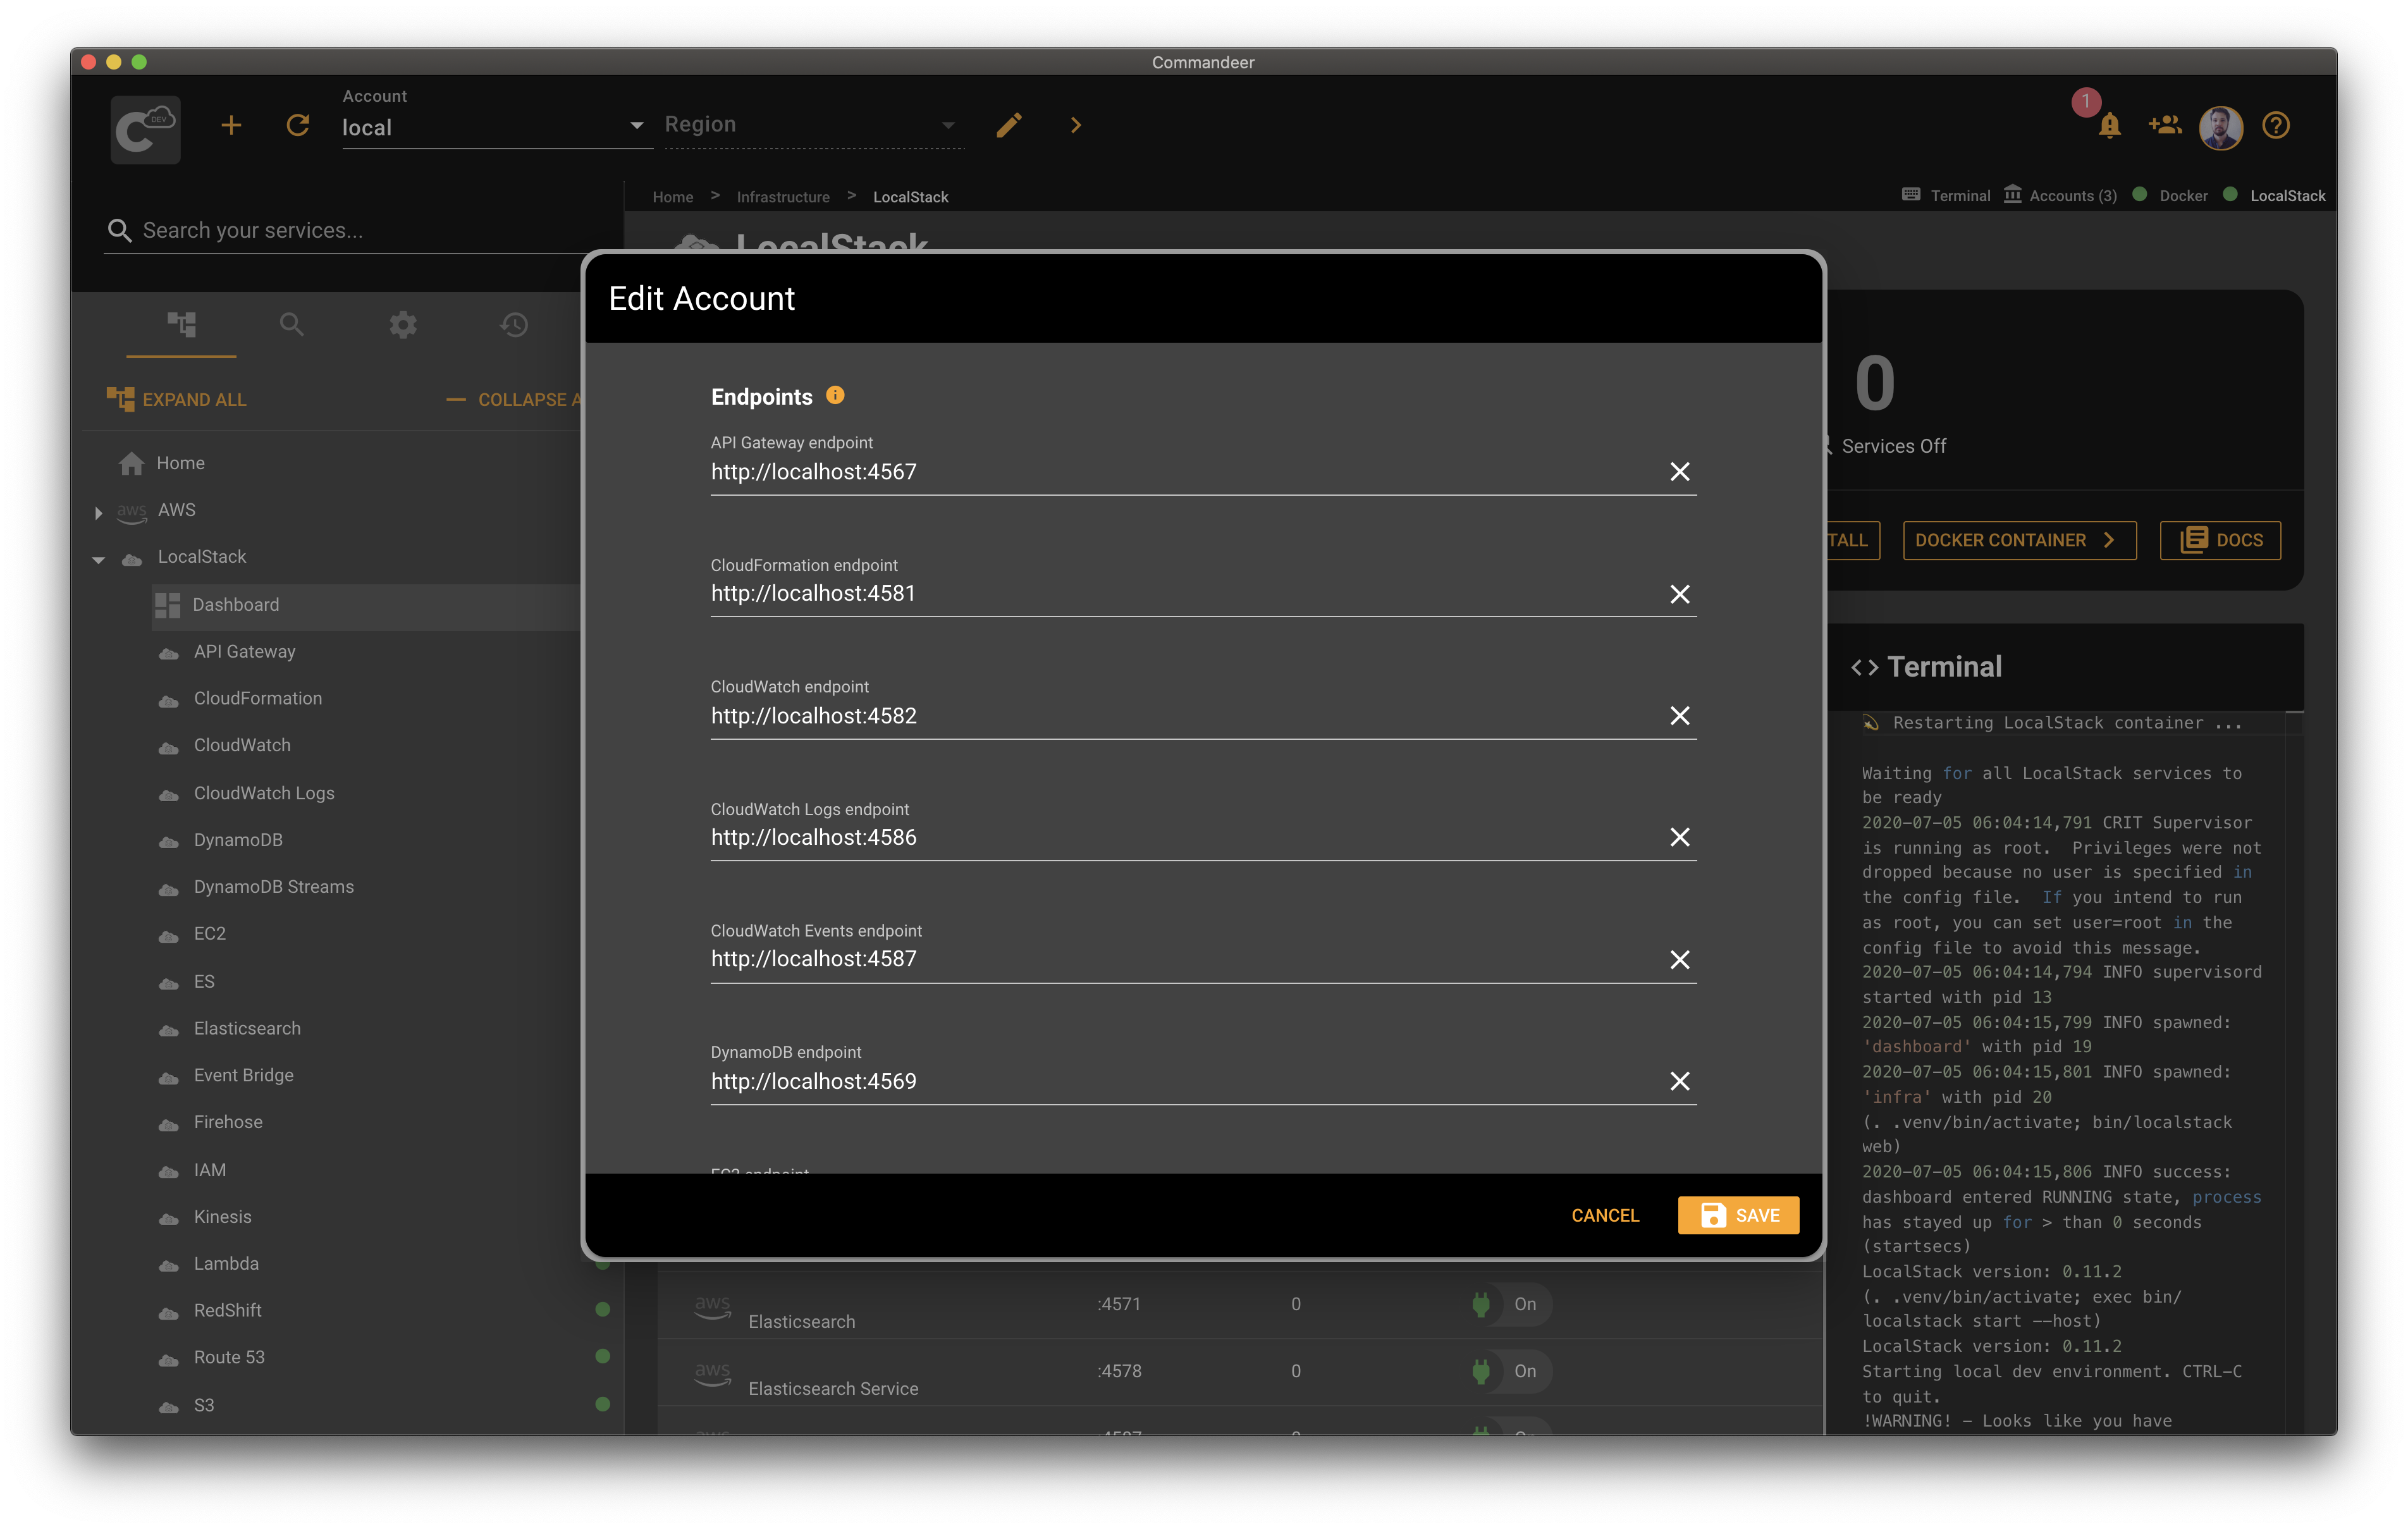Click Cancel in Edit Account dialog
The height and width of the screenshot is (1529, 2408).
click(1605, 1216)
